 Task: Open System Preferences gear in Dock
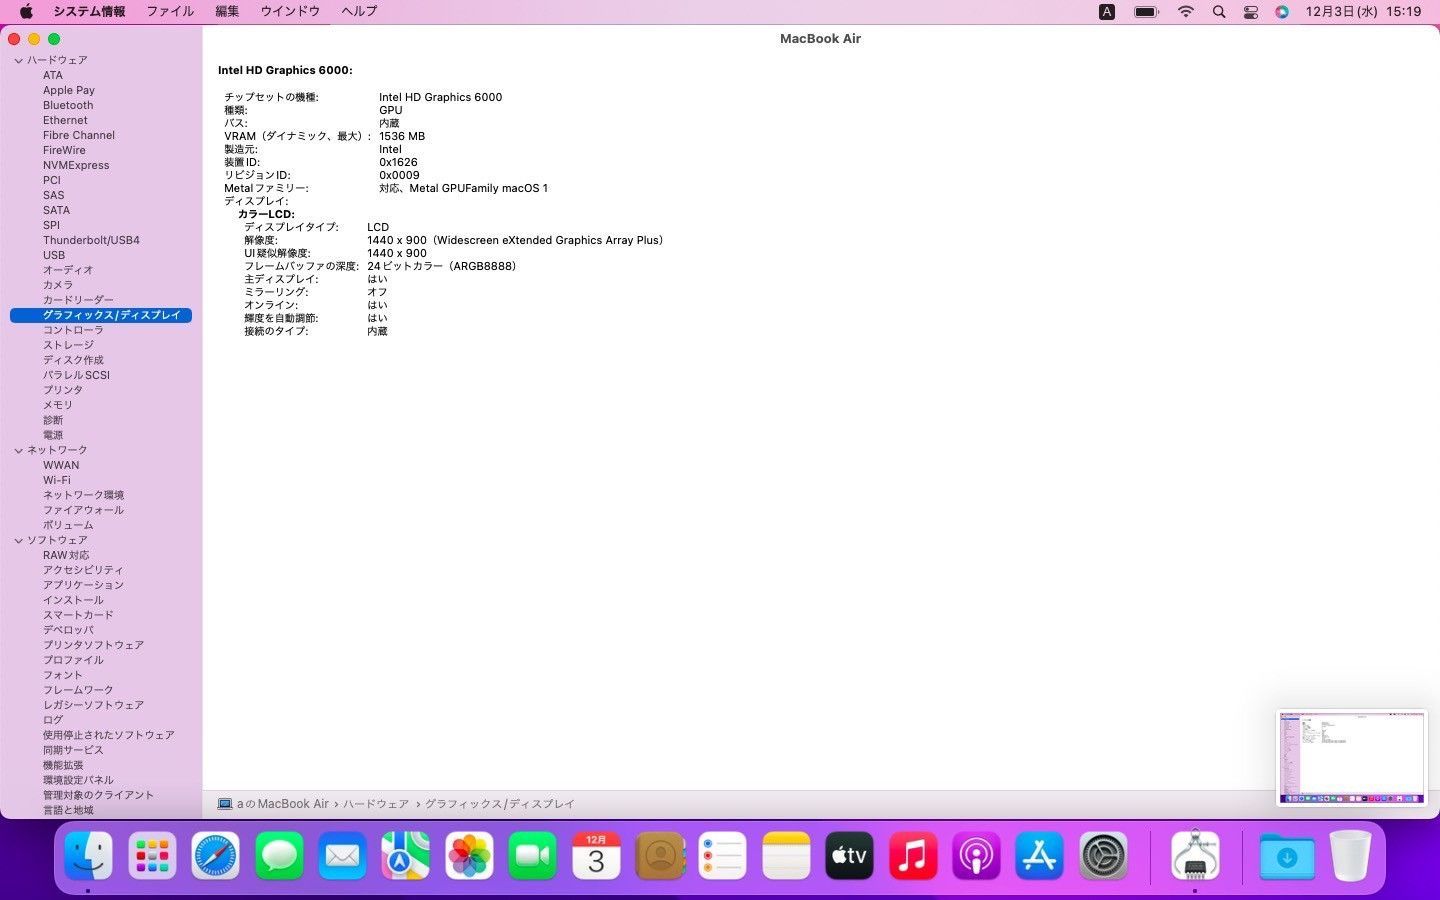click(1103, 856)
